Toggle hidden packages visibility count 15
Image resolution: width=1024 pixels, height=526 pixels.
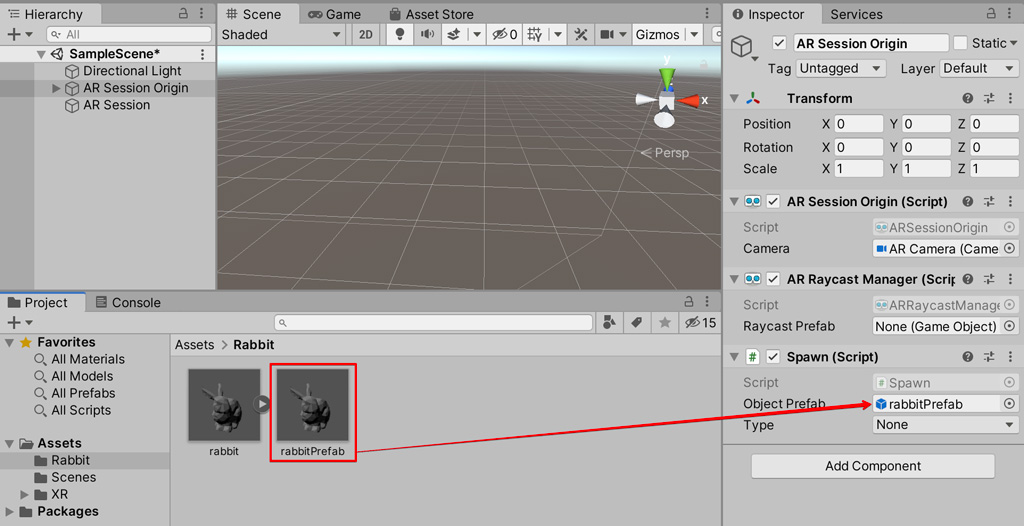point(700,322)
